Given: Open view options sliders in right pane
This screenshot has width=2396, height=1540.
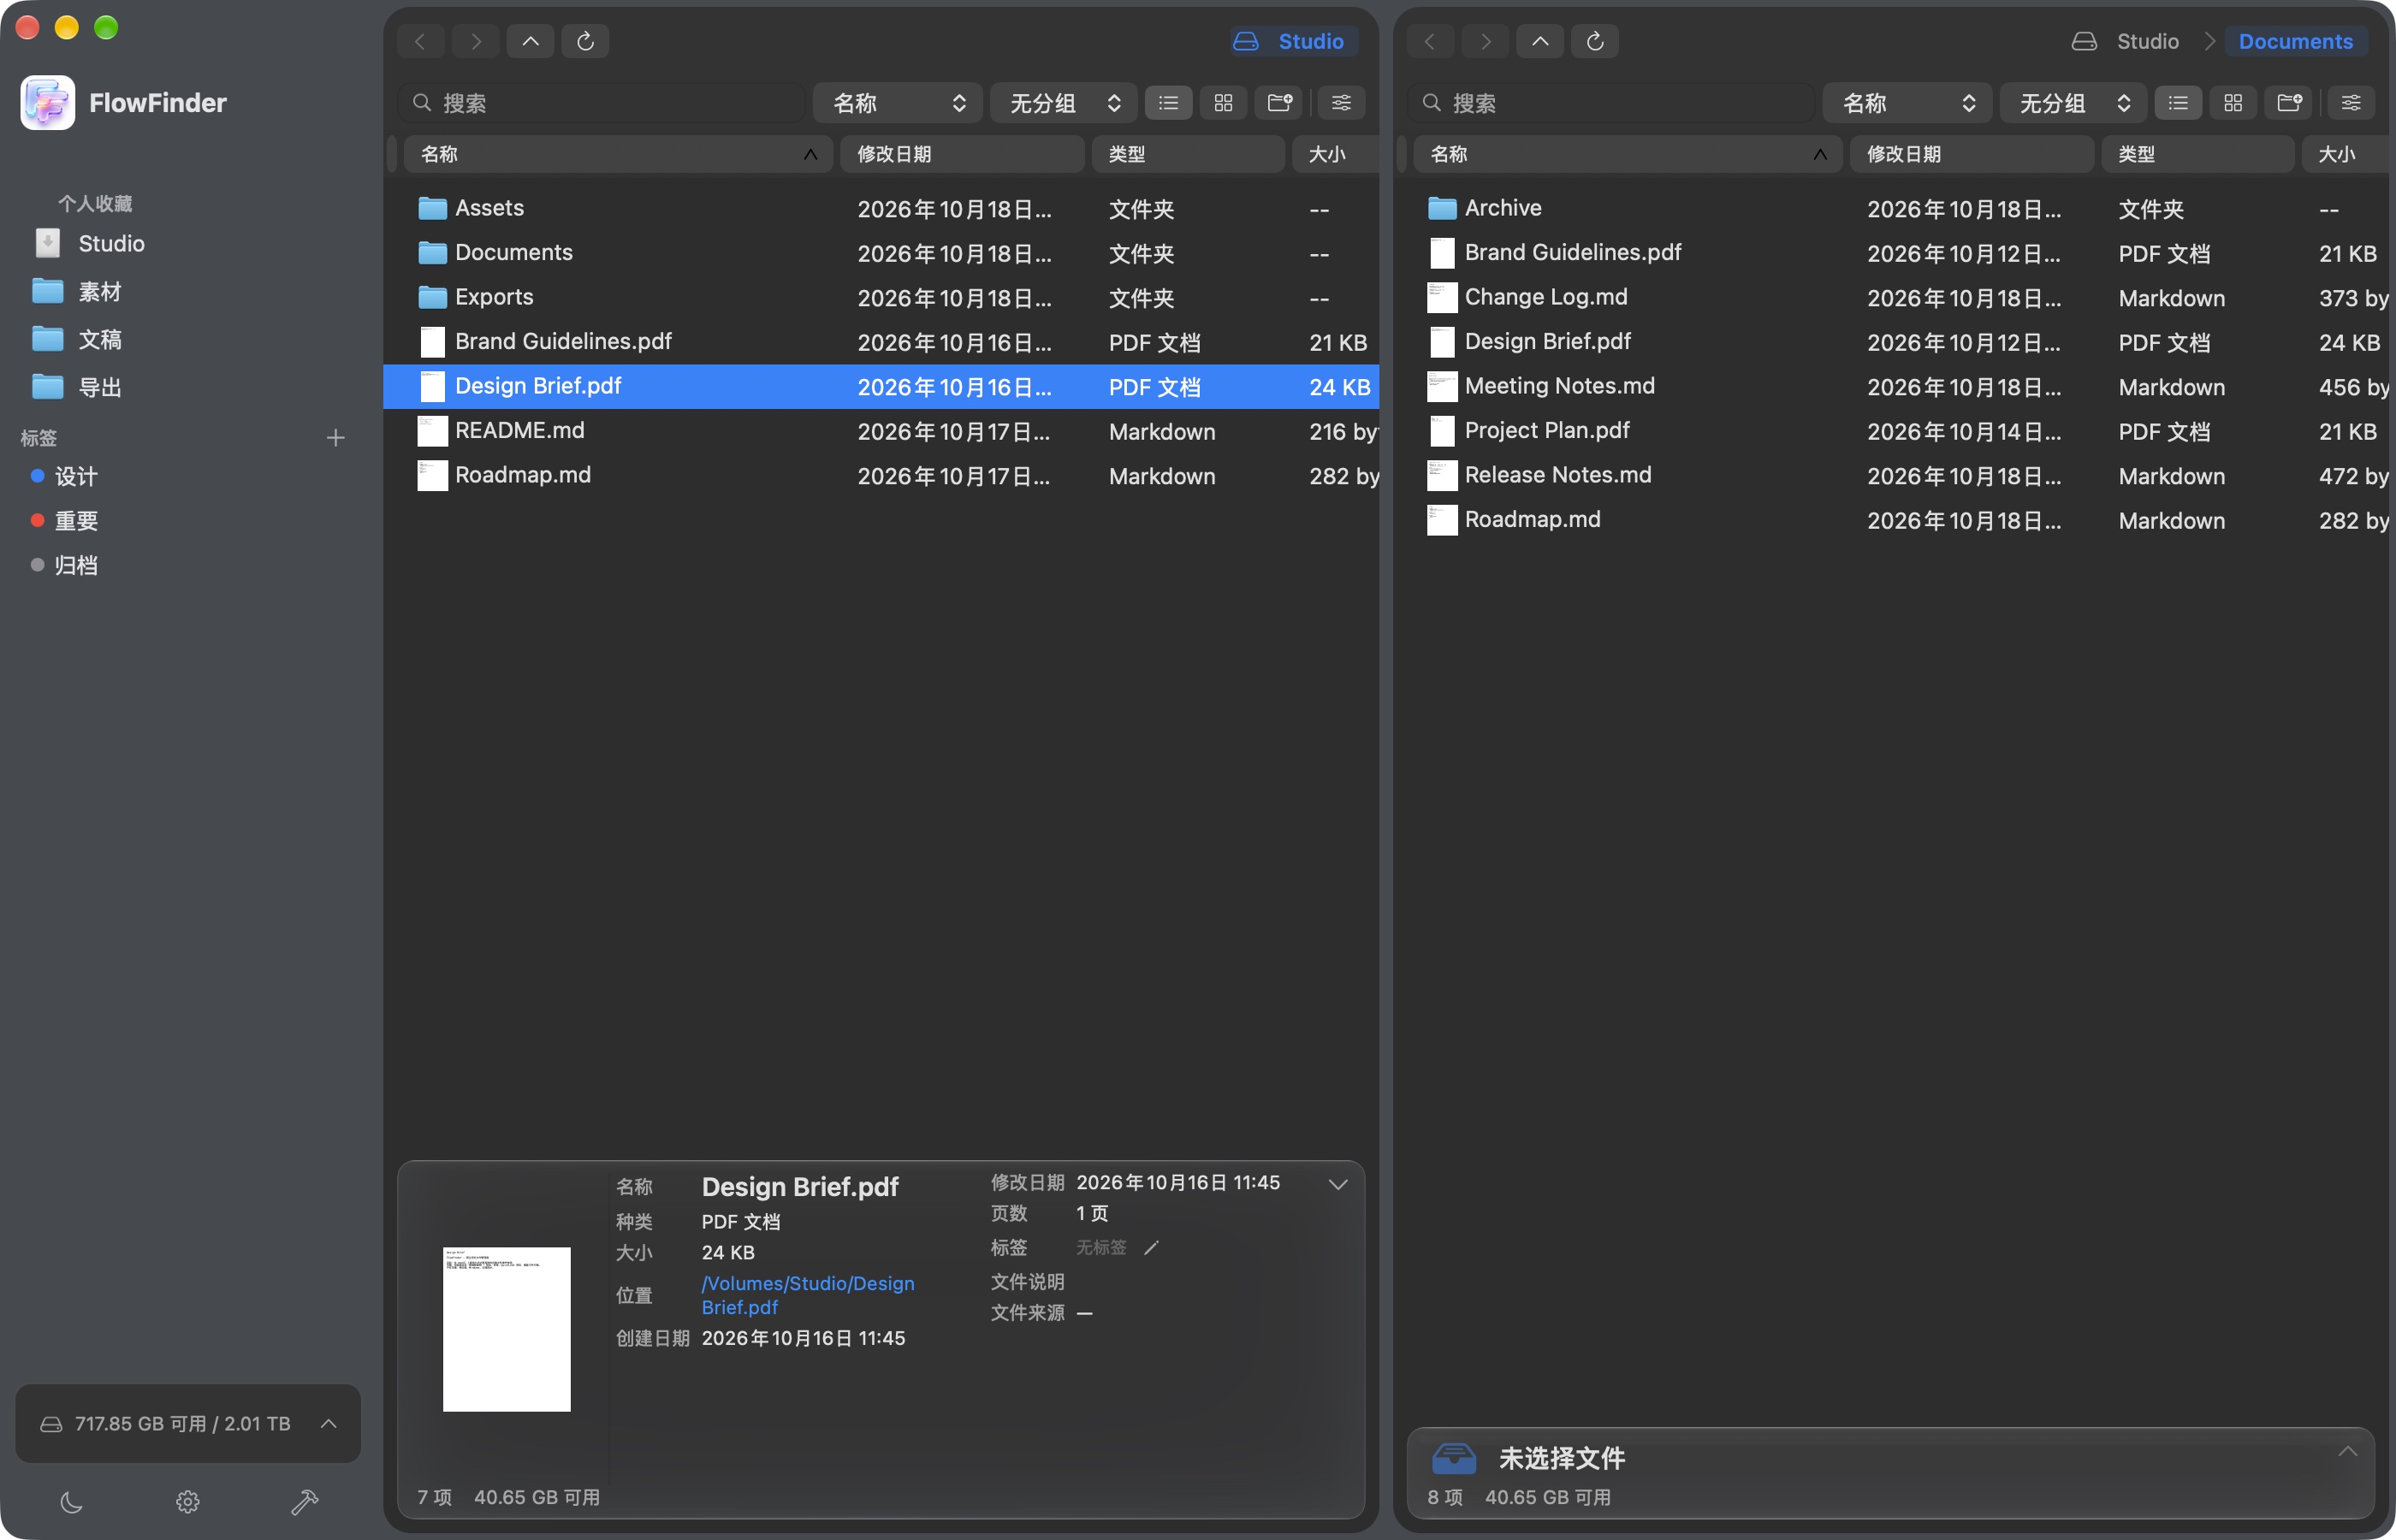Looking at the screenshot, I should point(2351,103).
